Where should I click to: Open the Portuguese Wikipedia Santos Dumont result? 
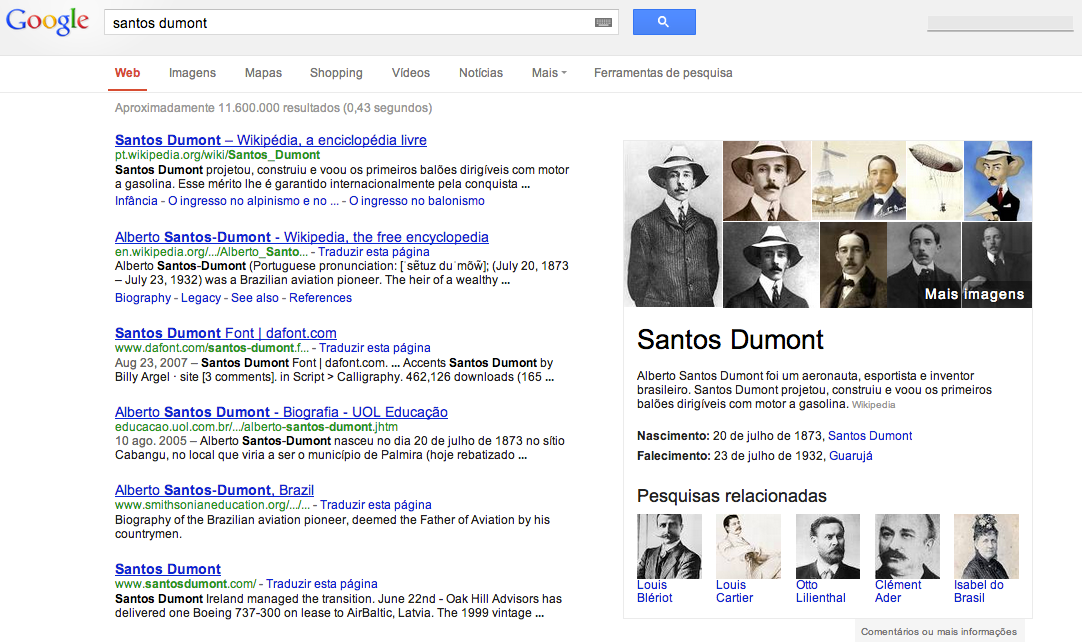tap(270, 140)
